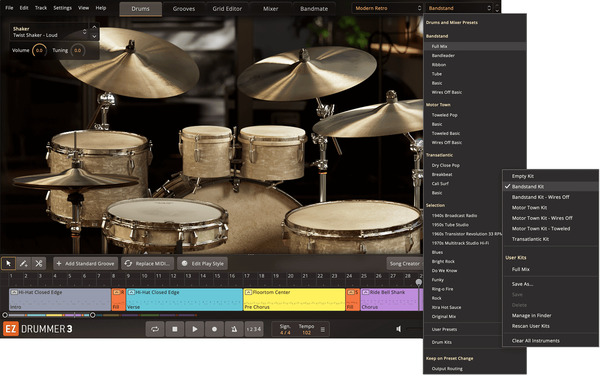Switch to the Mixer tab
This screenshot has height=376, width=600.
[271, 9]
